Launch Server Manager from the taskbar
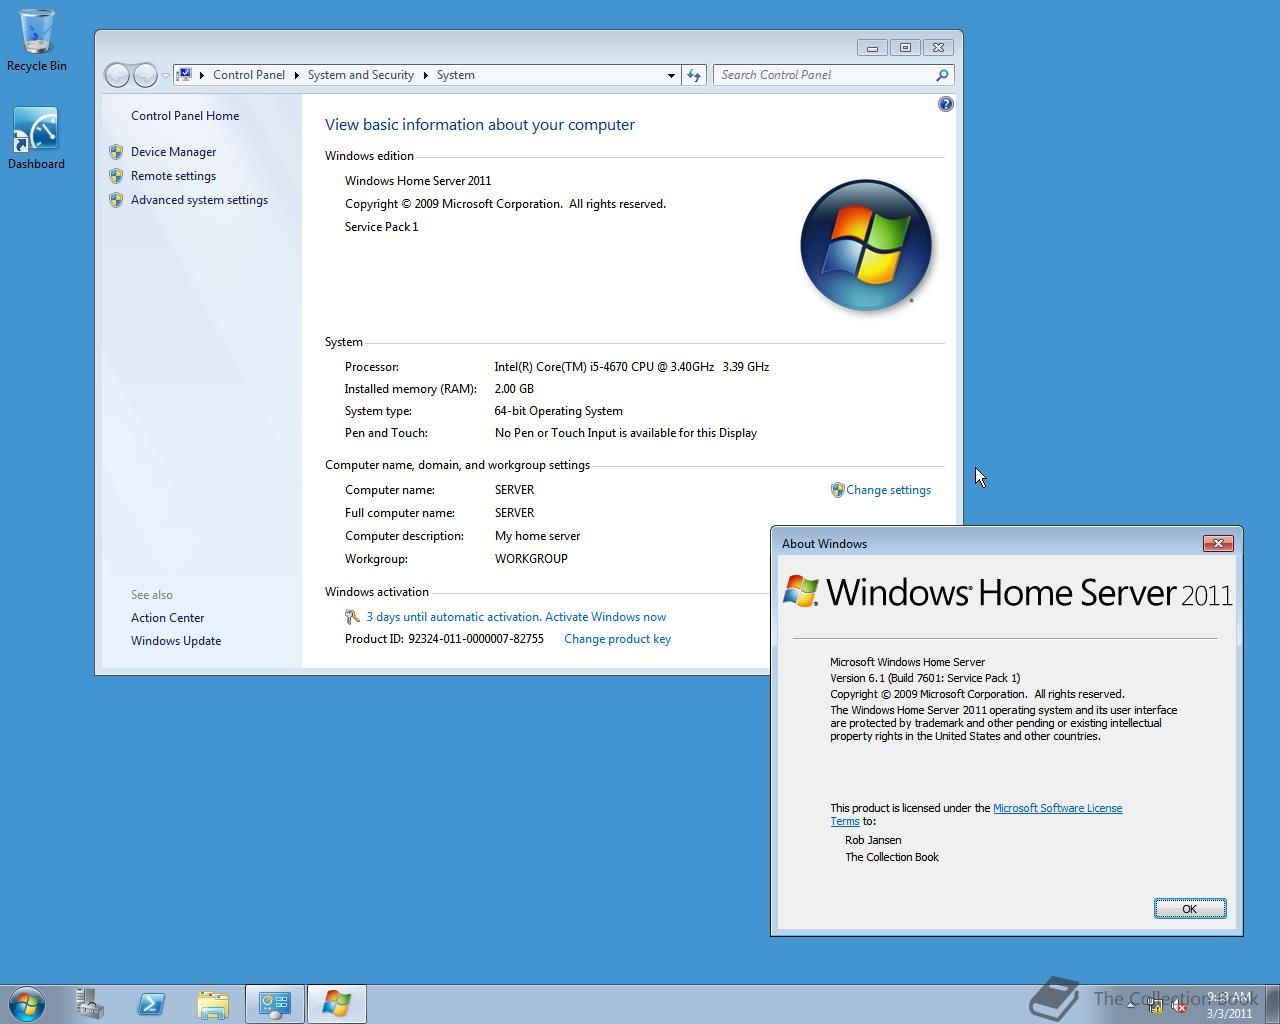This screenshot has width=1280, height=1024. (90, 1004)
